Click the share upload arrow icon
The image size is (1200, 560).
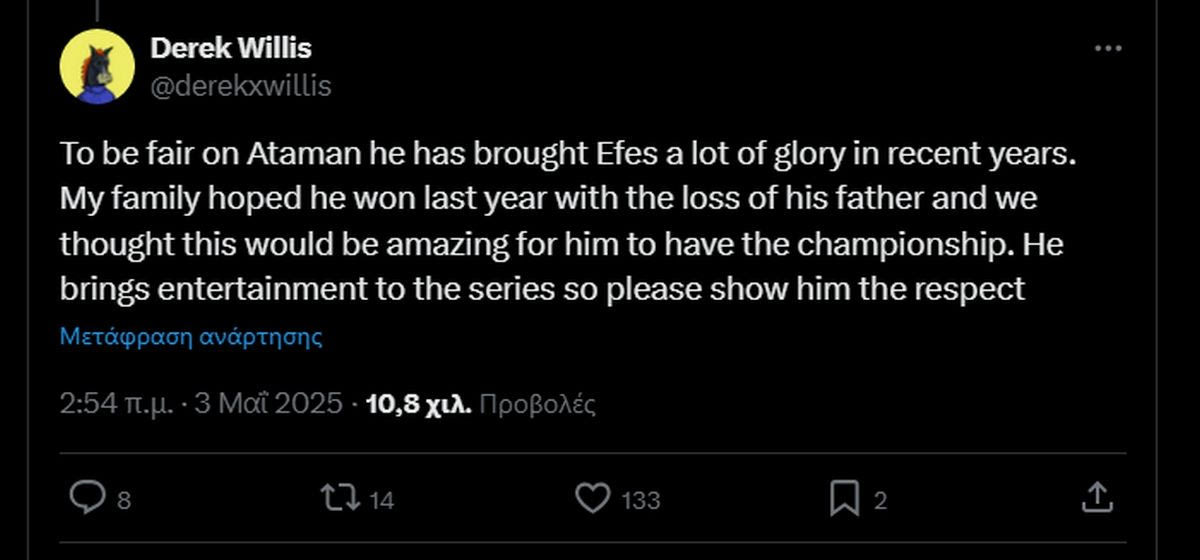[x=1095, y=497]
